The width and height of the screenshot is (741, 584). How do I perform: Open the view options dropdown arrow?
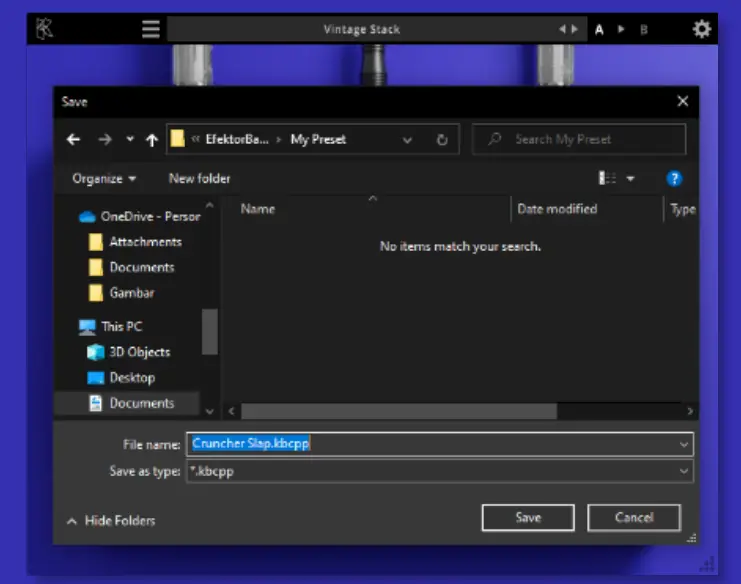pos(630,179)
